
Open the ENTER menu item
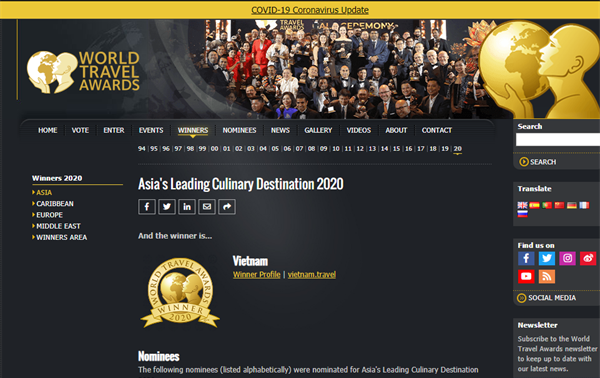tap(114, 130)
